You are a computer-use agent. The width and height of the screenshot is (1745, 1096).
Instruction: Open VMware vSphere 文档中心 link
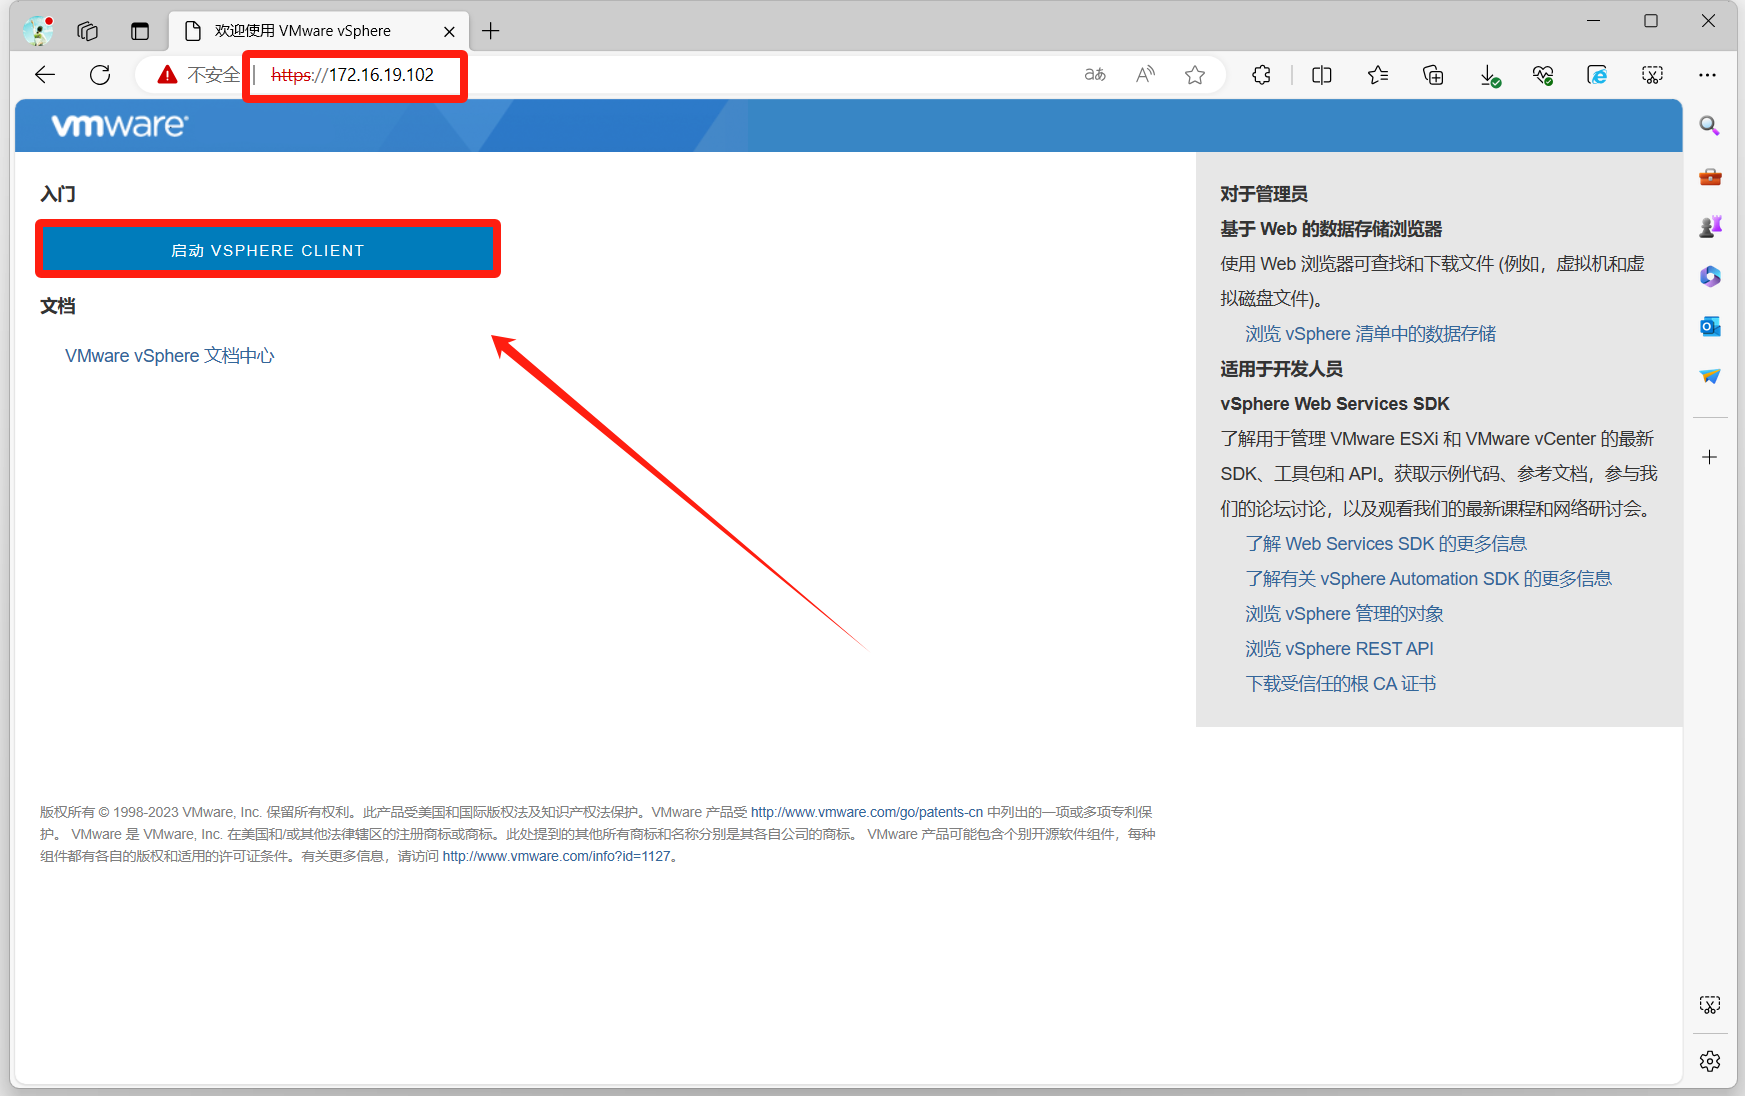point(169,356)
